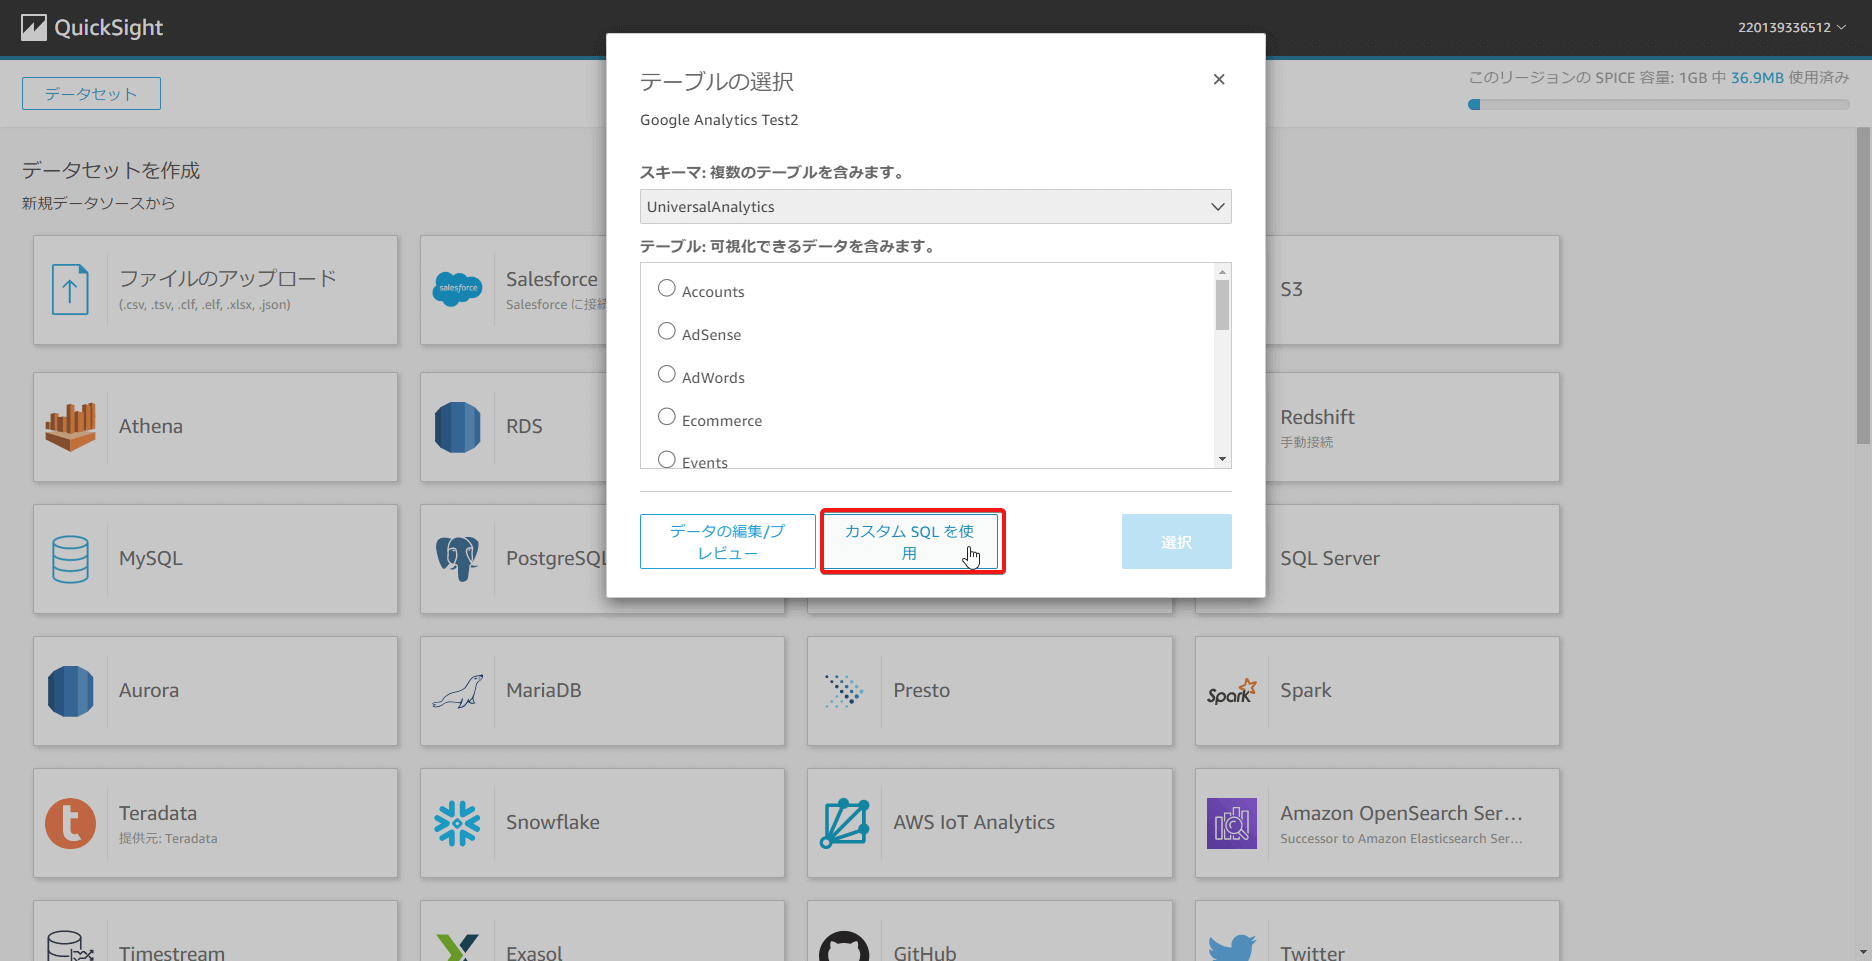
Task: Click the table list scroll up arrow
Action: click(1222, 272)
